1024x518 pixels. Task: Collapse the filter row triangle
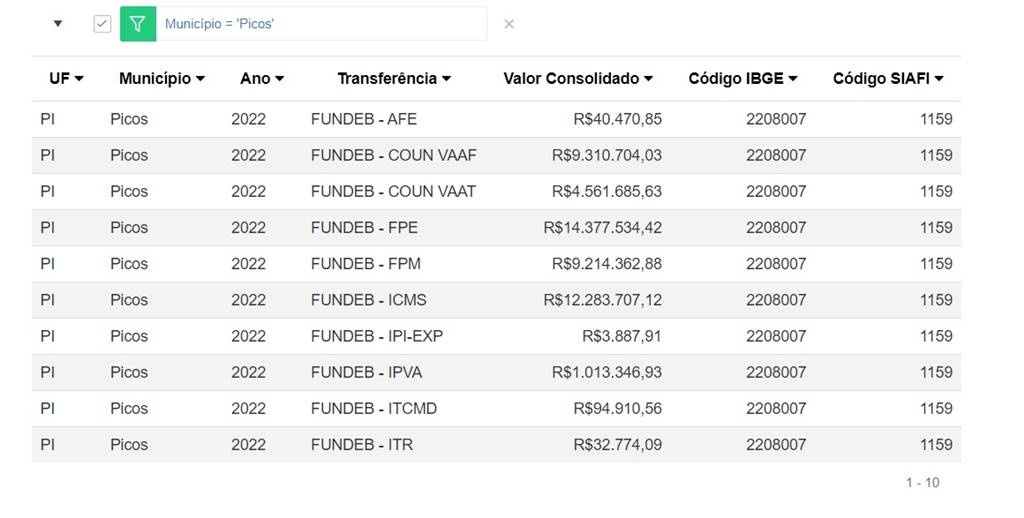click(57, 24)
